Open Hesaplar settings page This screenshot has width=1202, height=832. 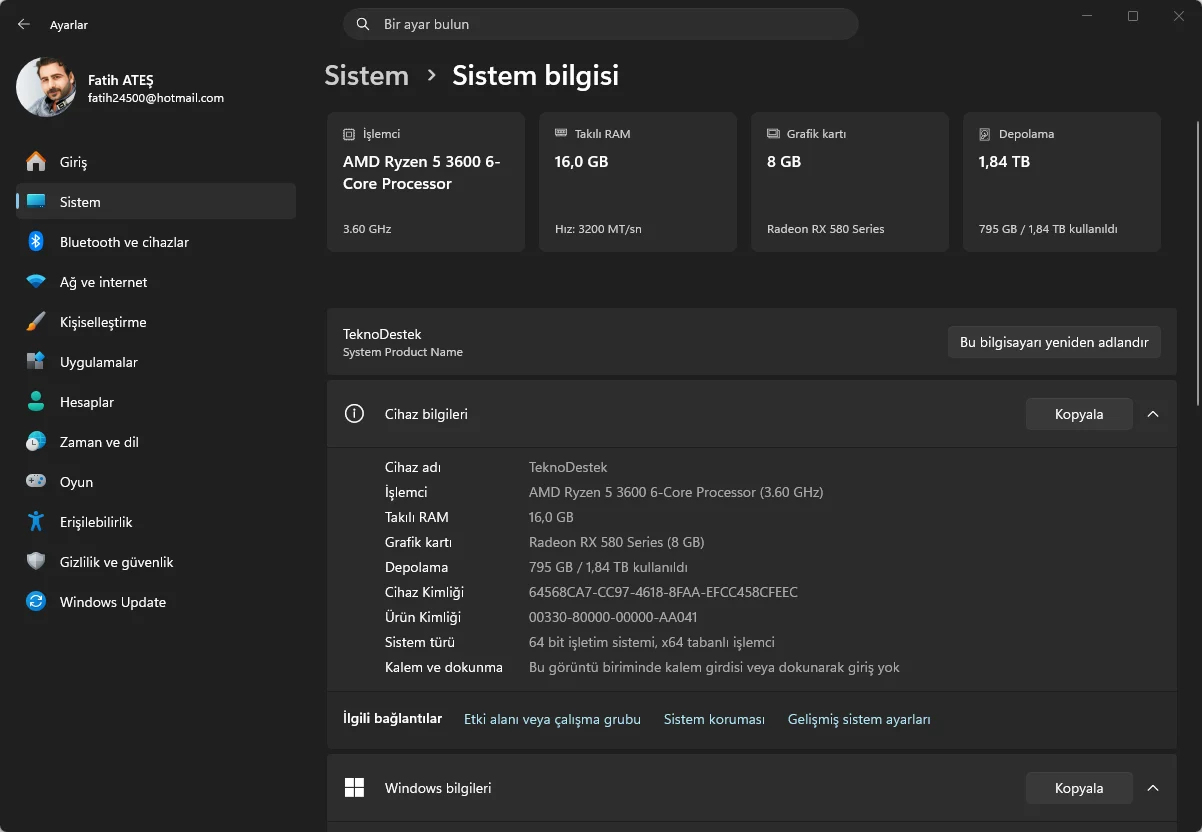[x=156, y=402]
